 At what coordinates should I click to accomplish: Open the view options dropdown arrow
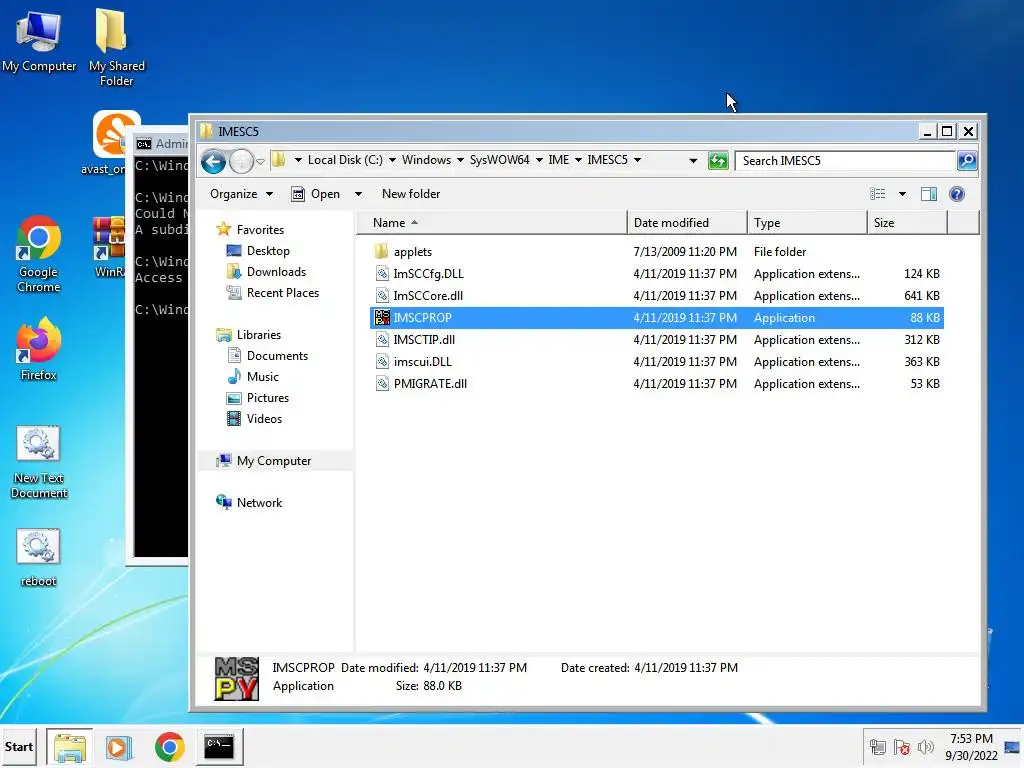pos(902,194)
